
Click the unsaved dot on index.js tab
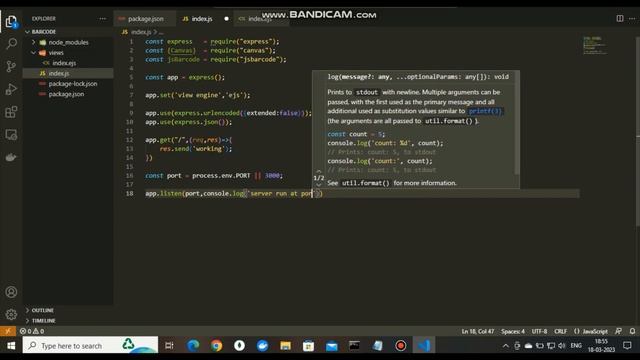226,19
